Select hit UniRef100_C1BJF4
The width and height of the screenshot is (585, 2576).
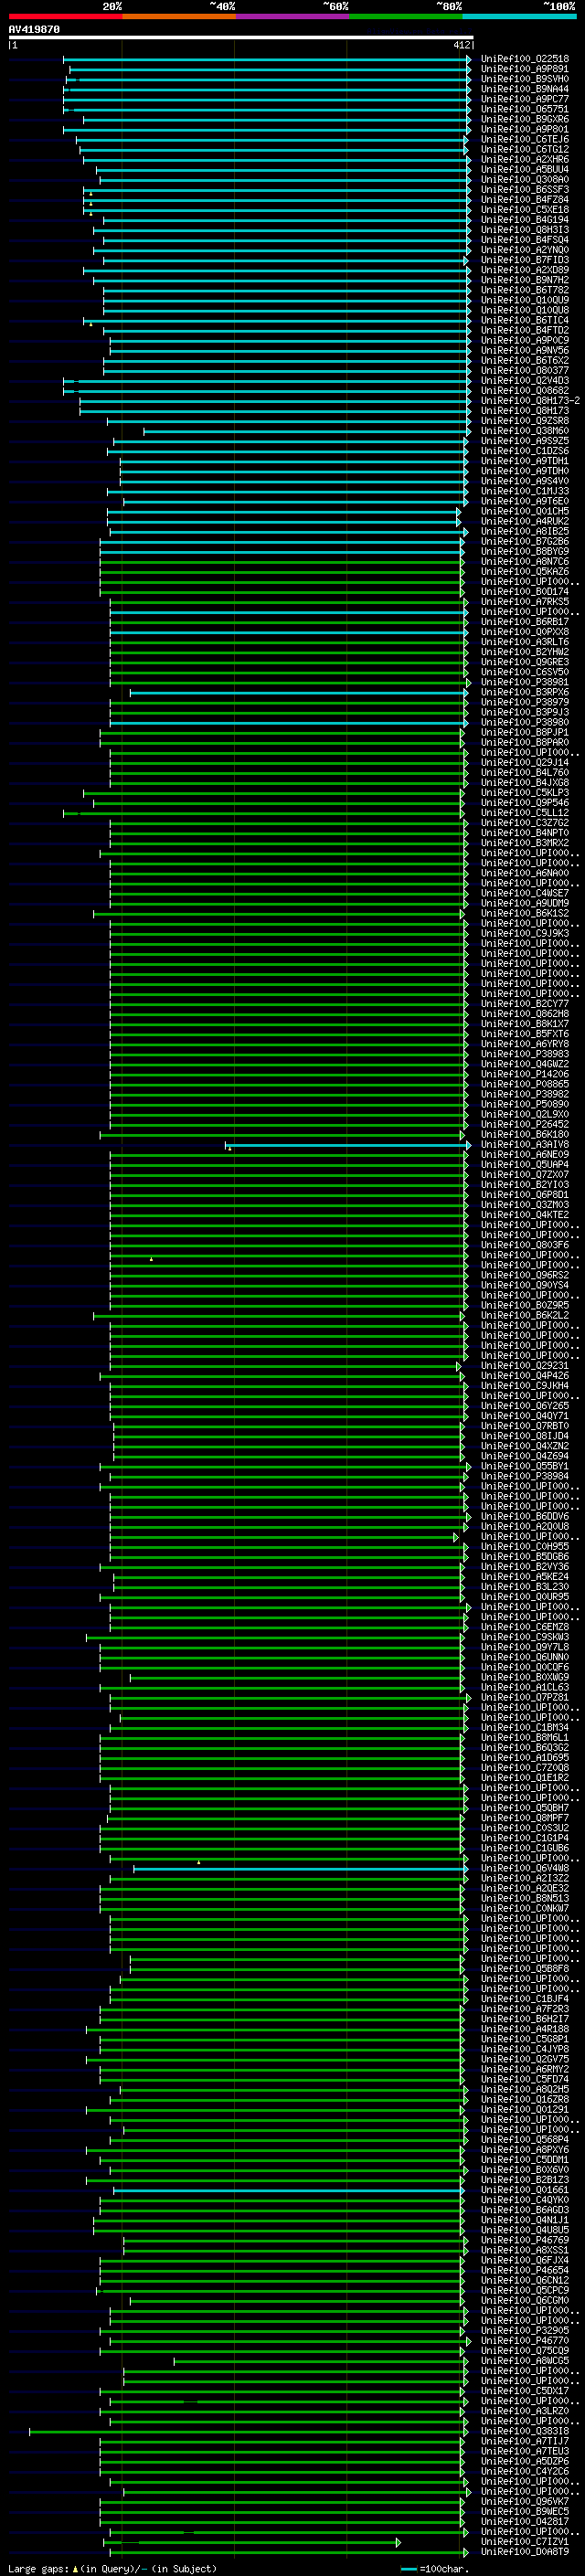click(525, 1998)
